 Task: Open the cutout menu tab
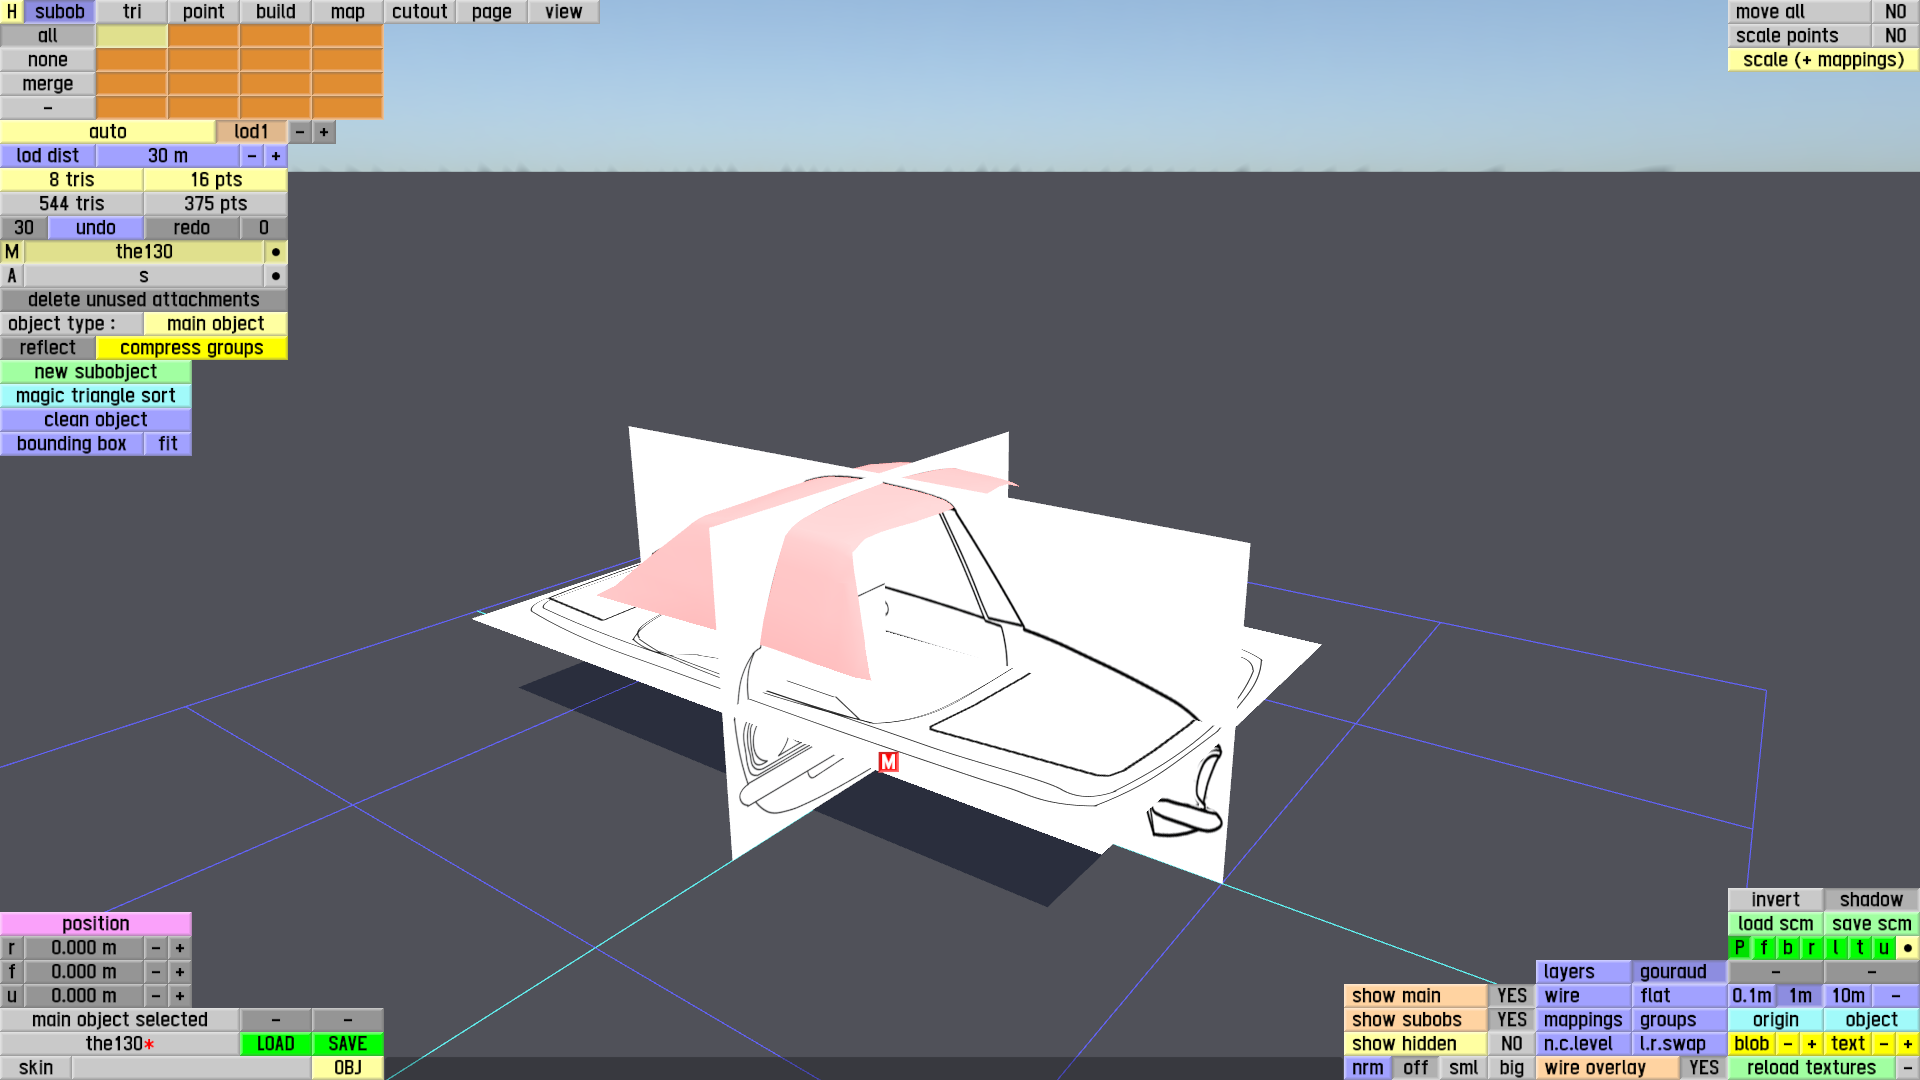[419, 12]
